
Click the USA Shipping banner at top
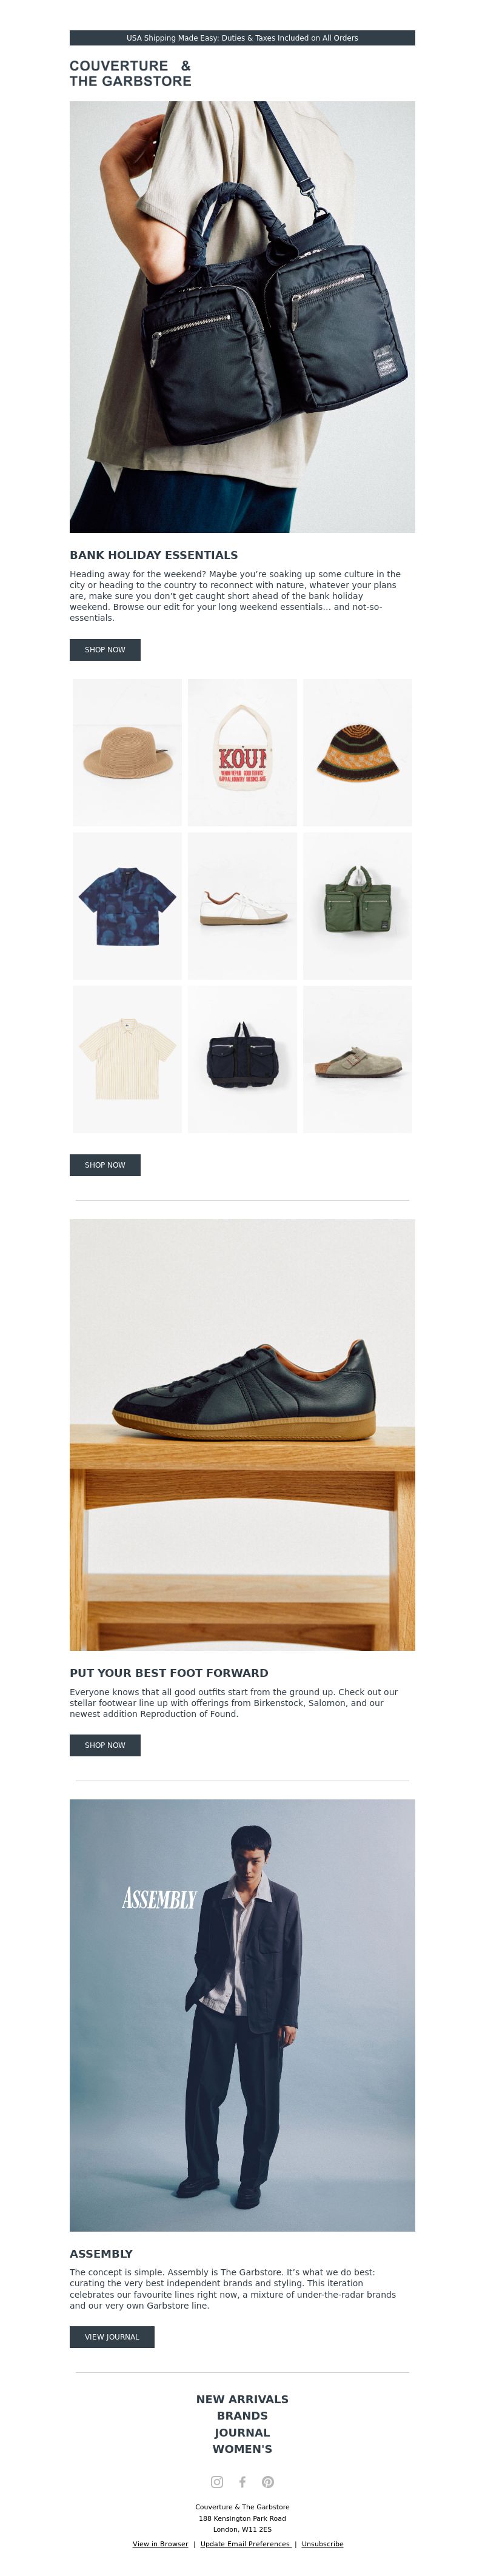coord(242,38)
